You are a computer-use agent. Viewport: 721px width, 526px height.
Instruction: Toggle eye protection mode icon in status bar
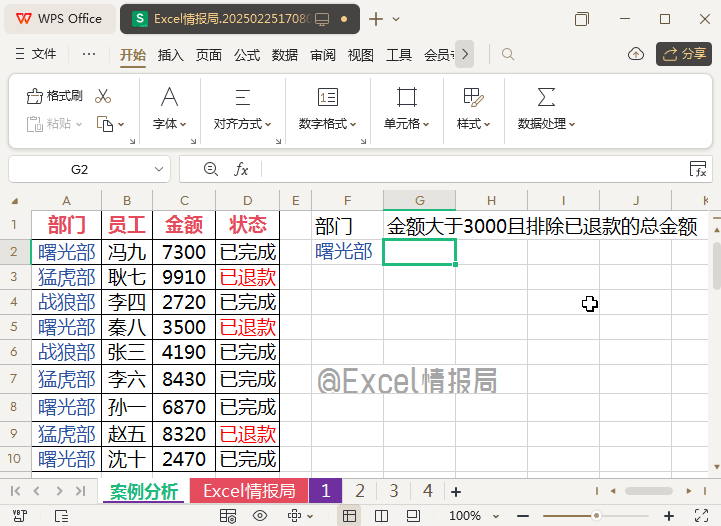tap(260, 516)
